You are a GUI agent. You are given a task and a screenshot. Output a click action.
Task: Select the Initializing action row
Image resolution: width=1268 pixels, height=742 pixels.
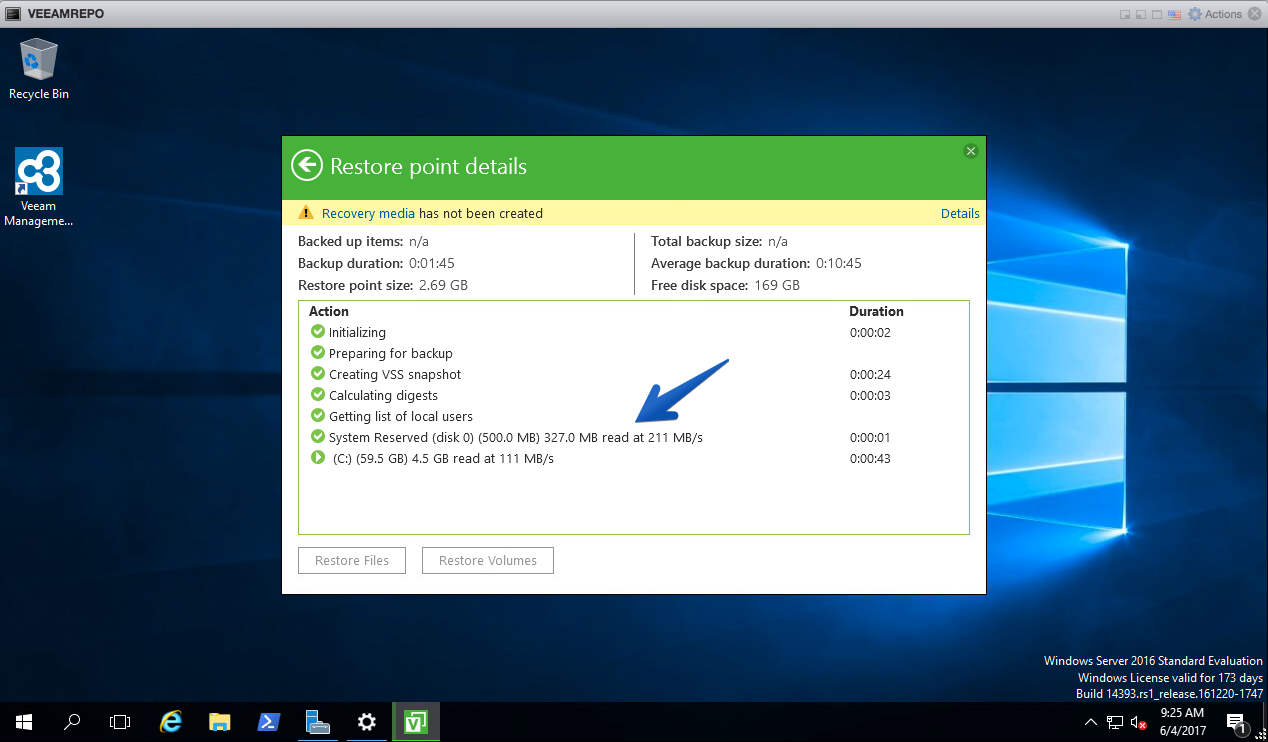click(633, 332)
